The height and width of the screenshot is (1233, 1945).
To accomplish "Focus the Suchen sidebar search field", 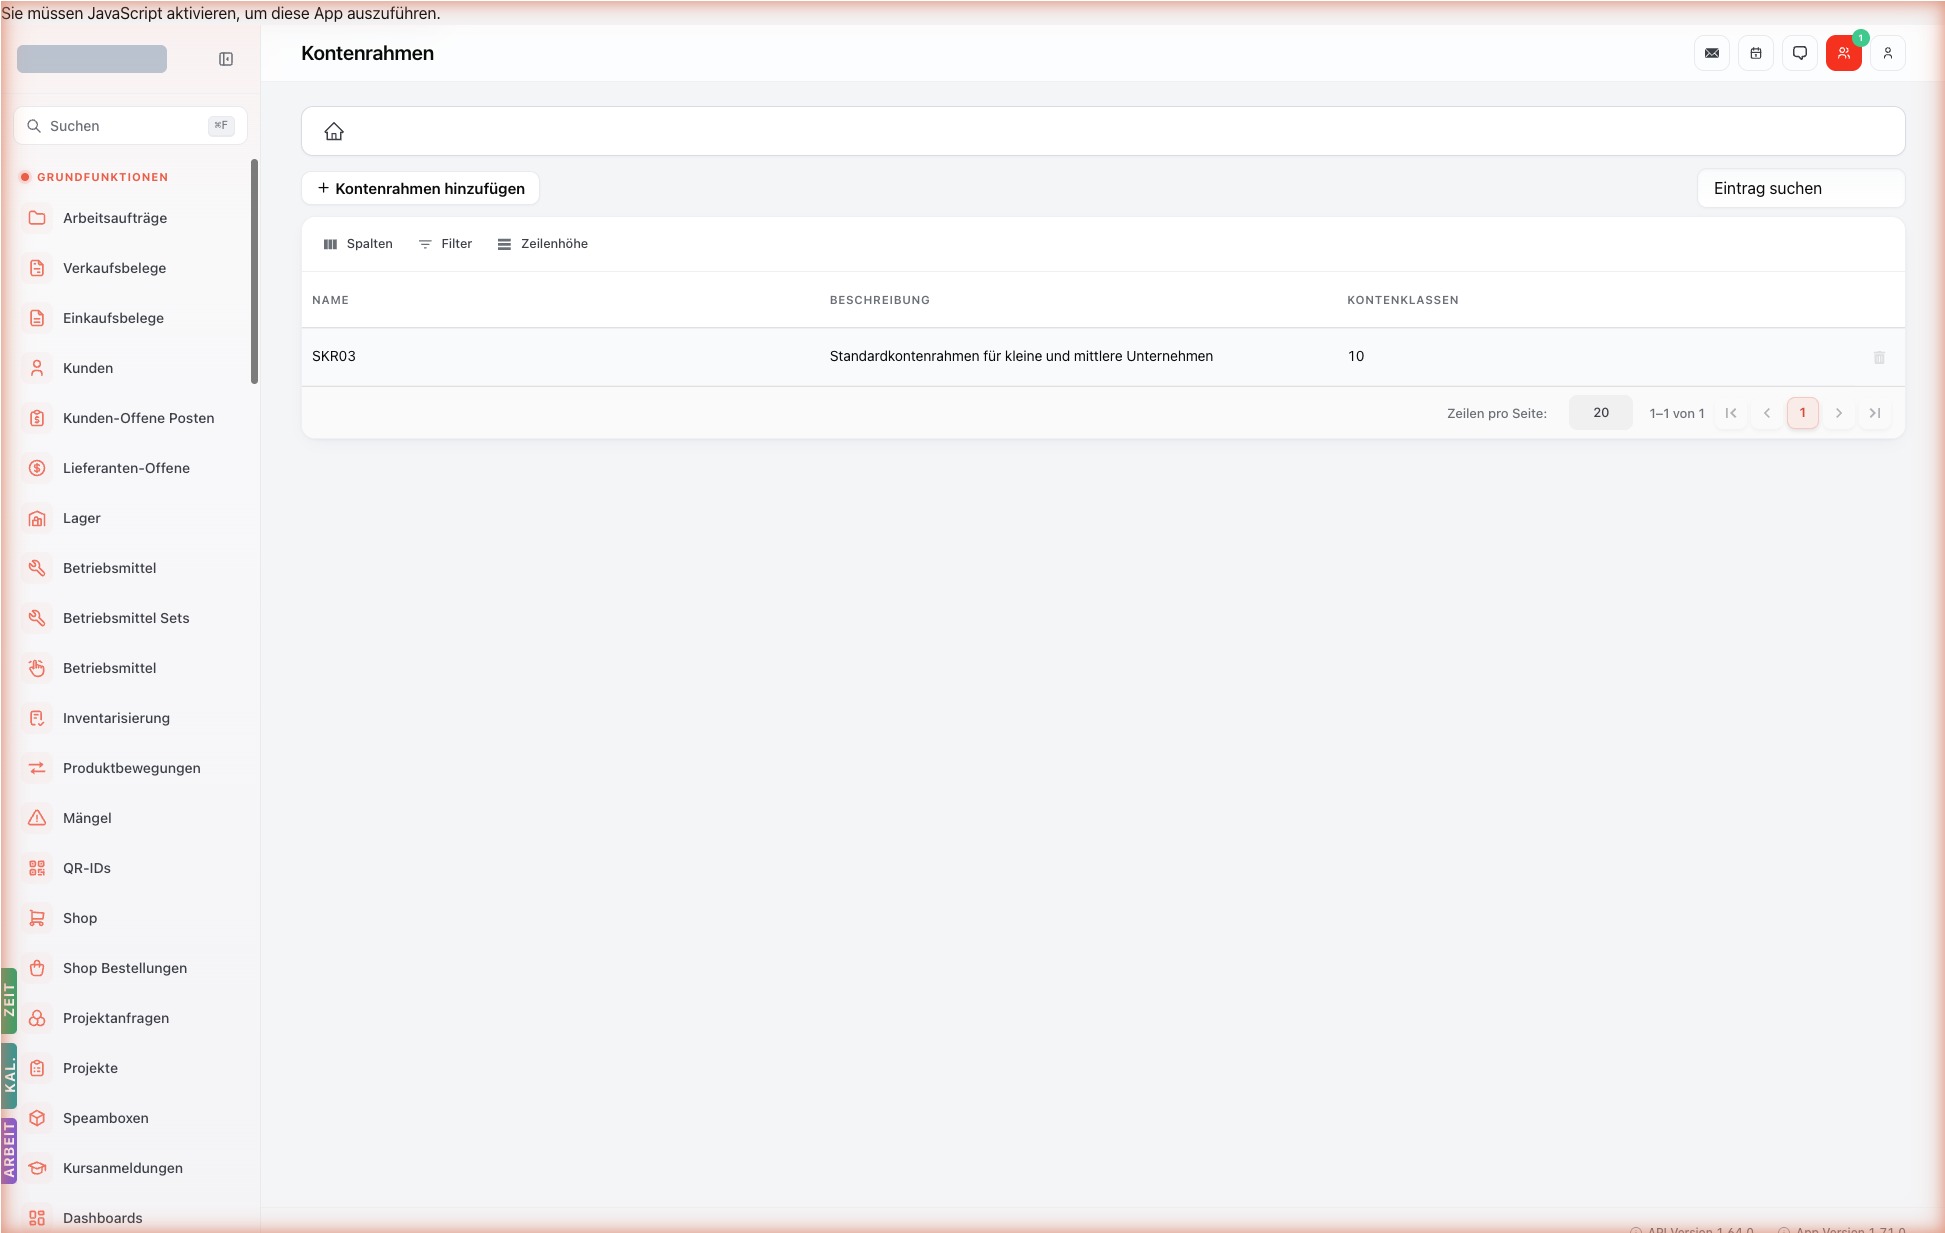I will [130, 126].
